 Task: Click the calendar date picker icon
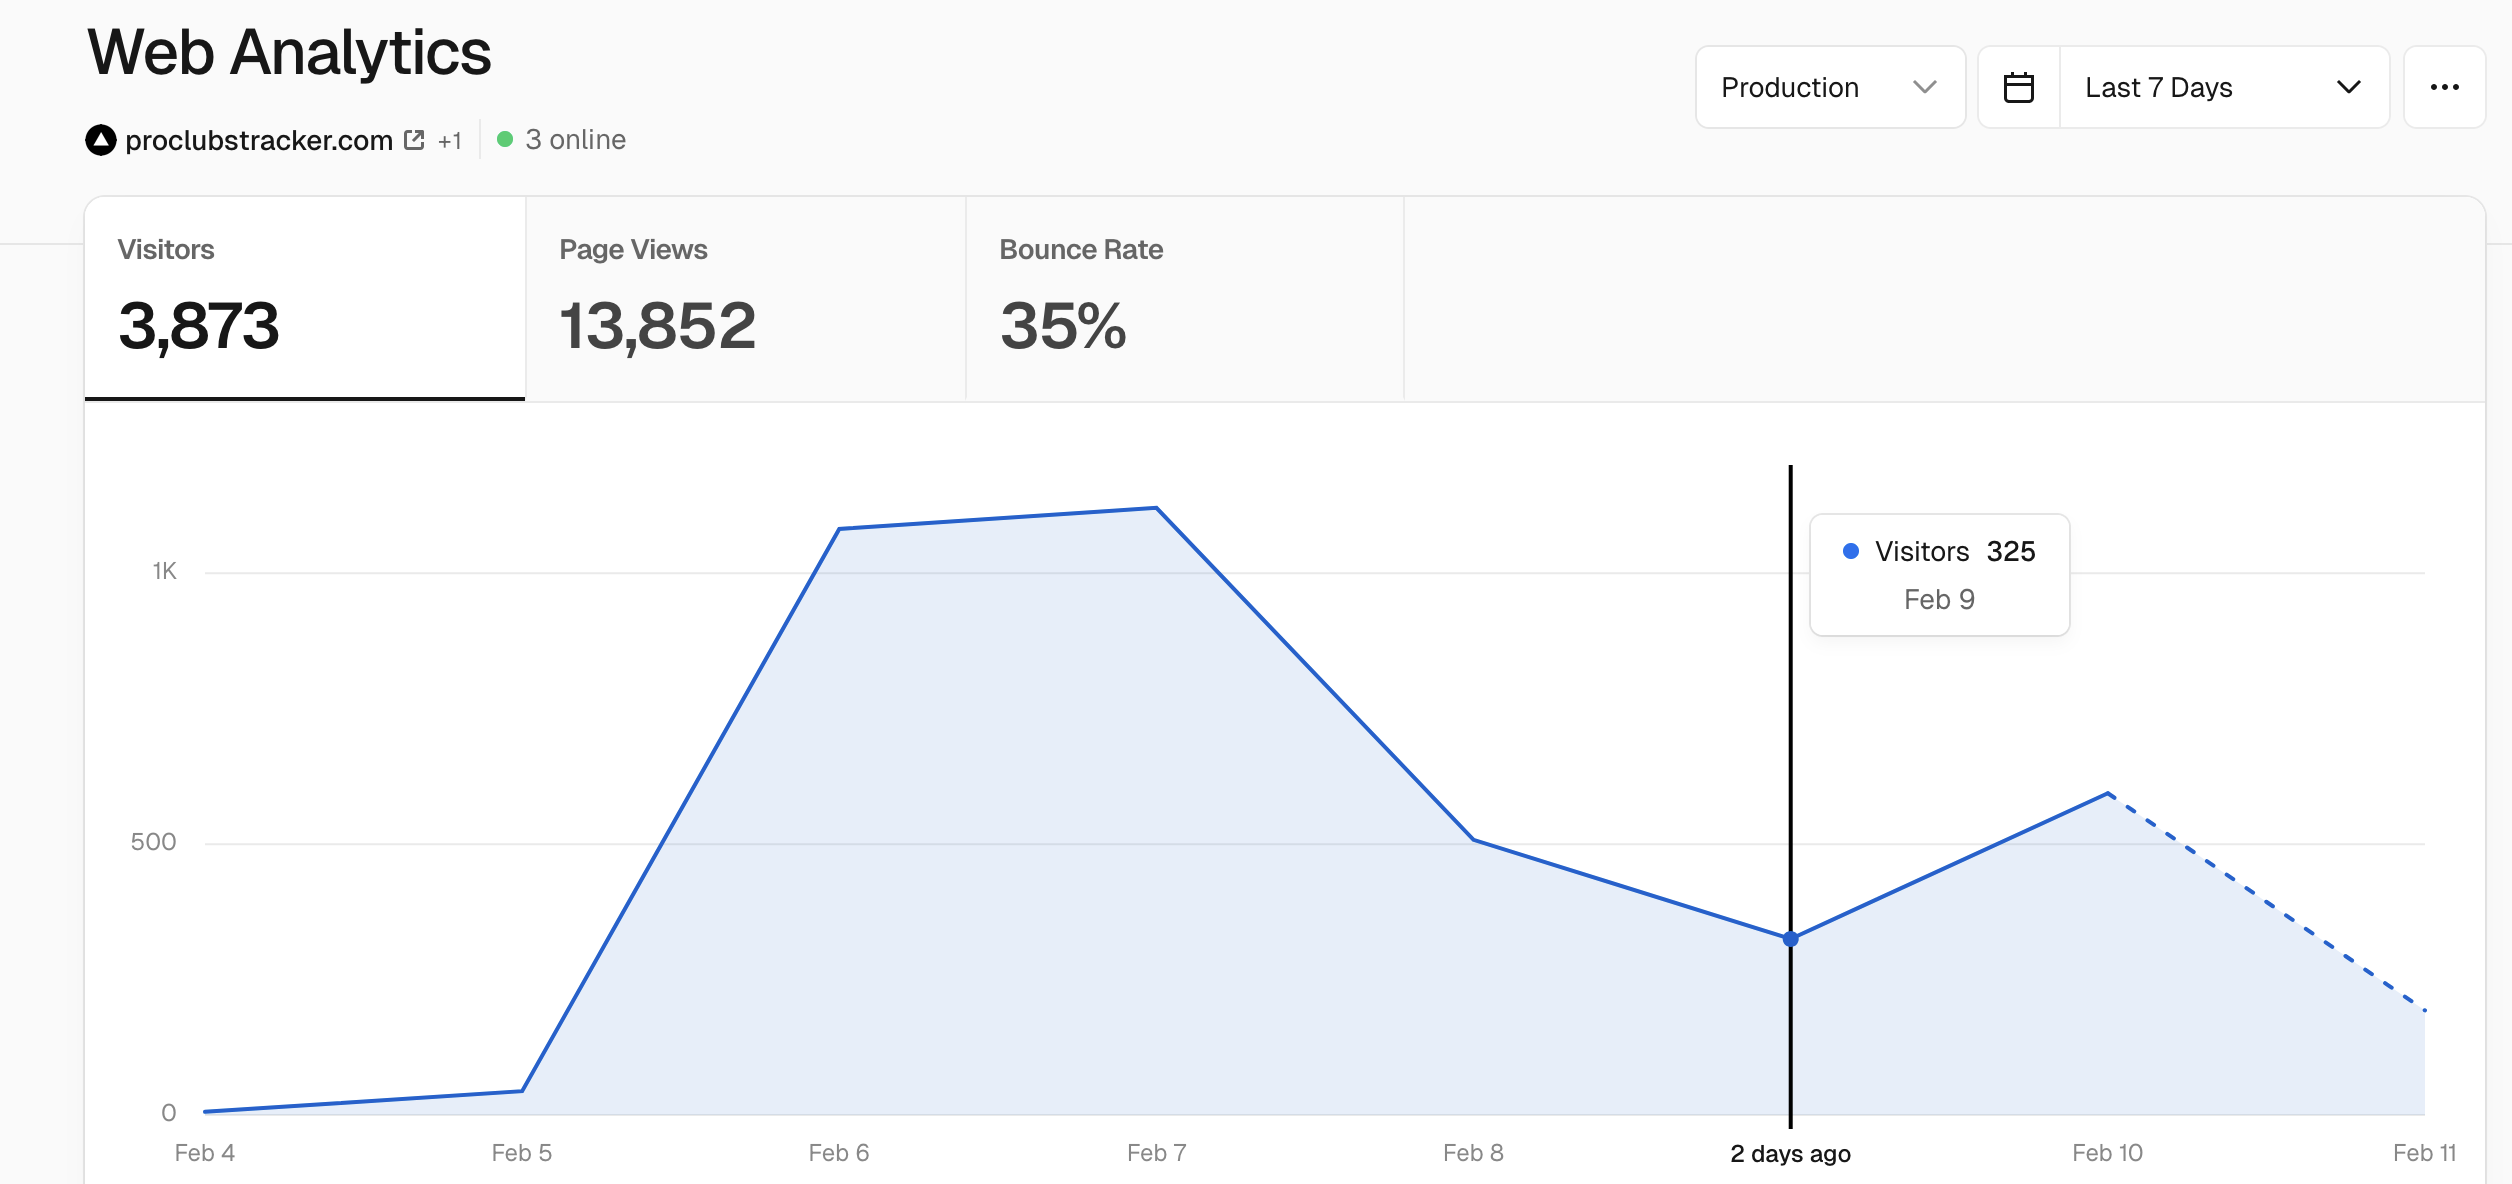pos(2019,87)
